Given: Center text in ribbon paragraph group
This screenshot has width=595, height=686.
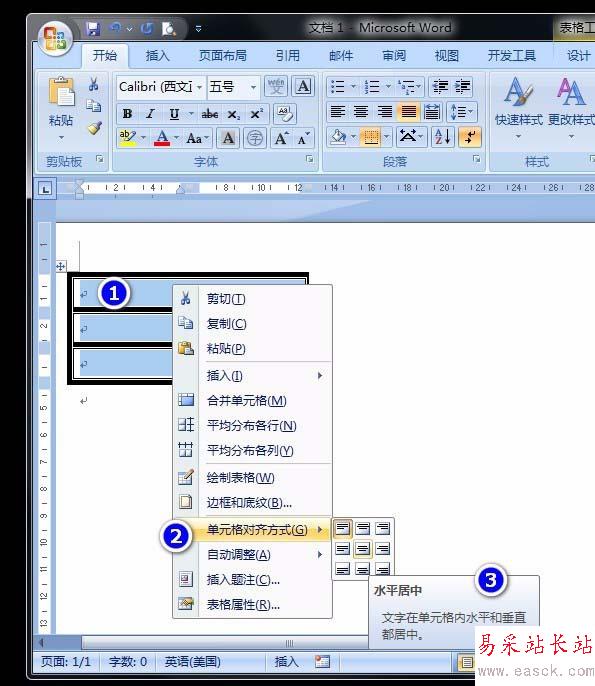Looking at the screenshot, I should (361, 112).
